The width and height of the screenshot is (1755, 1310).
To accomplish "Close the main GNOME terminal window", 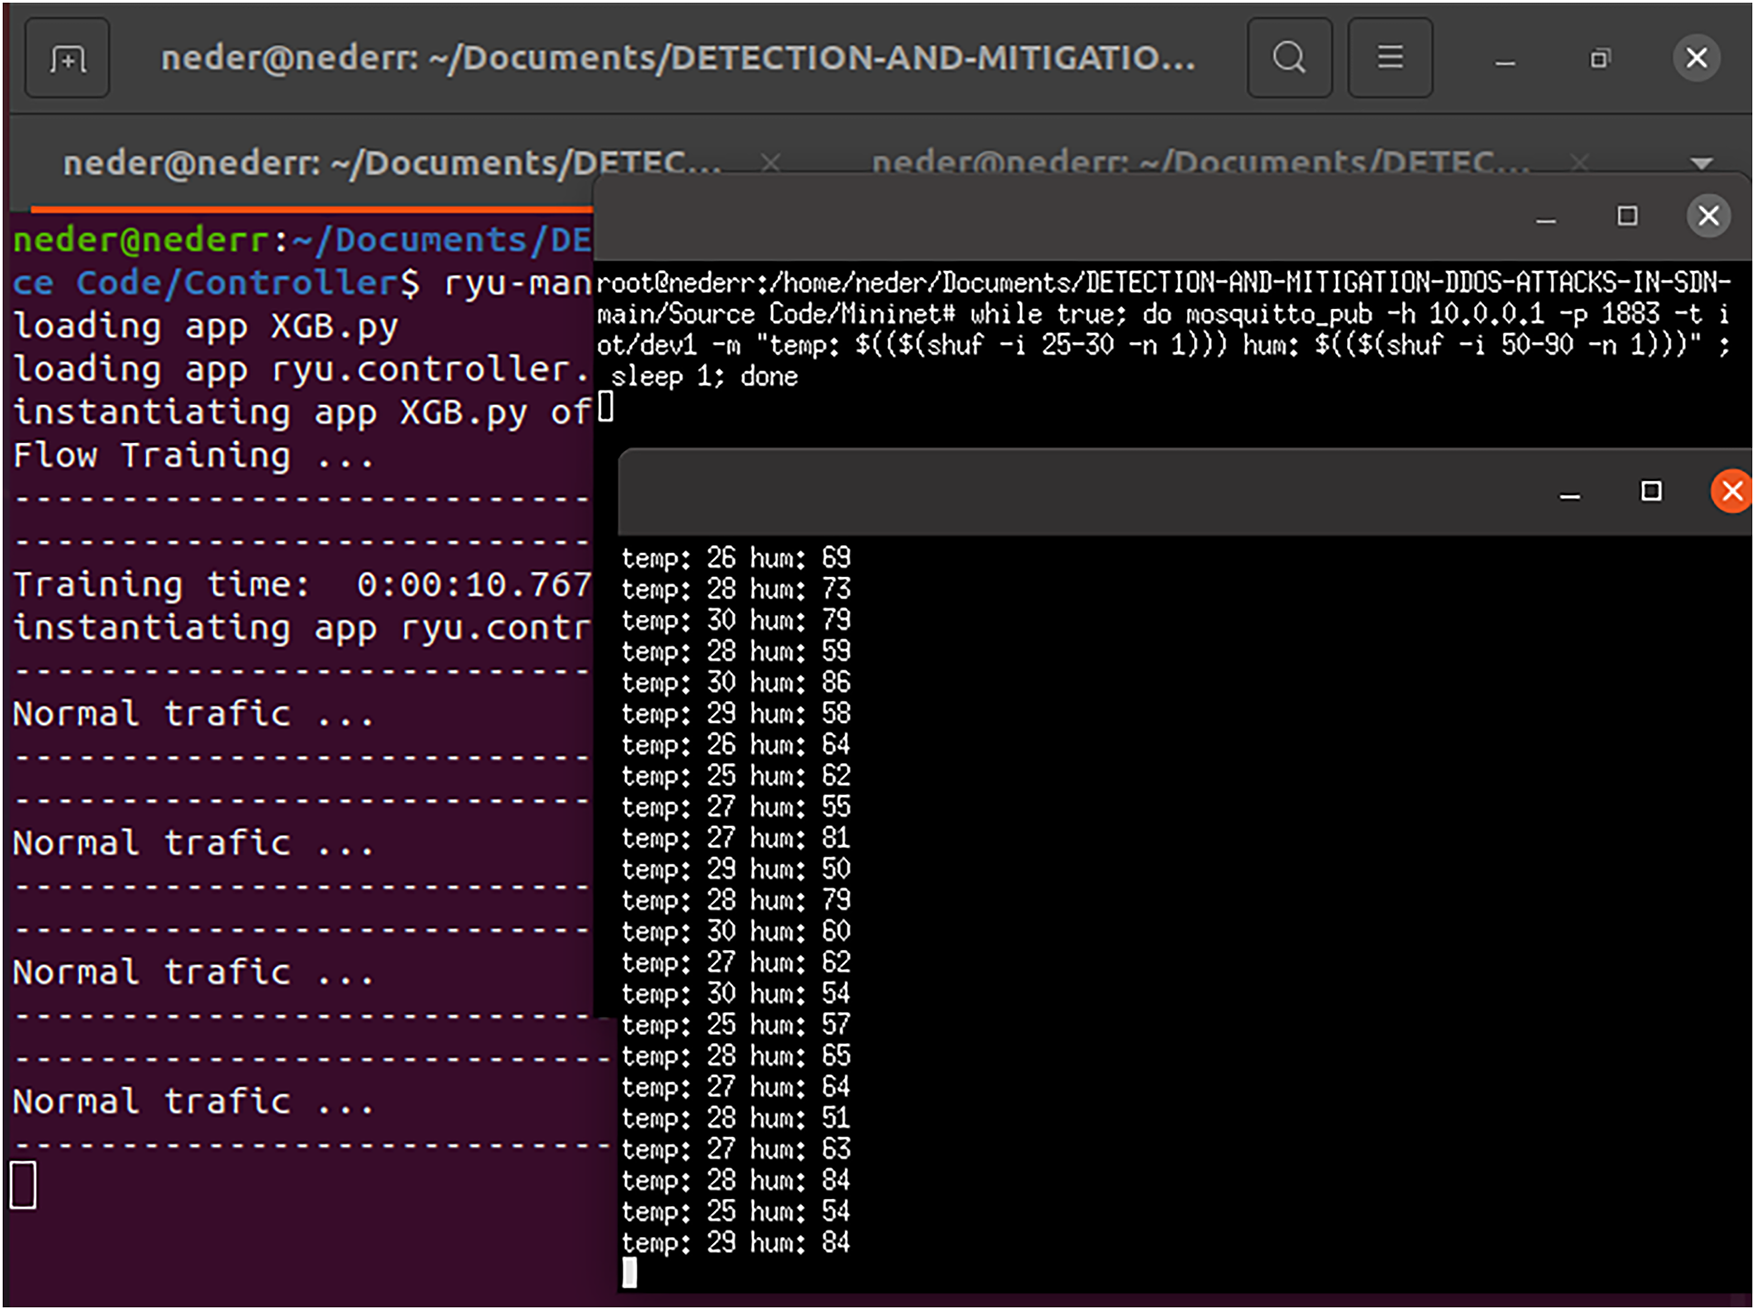I will point(1696,59).
